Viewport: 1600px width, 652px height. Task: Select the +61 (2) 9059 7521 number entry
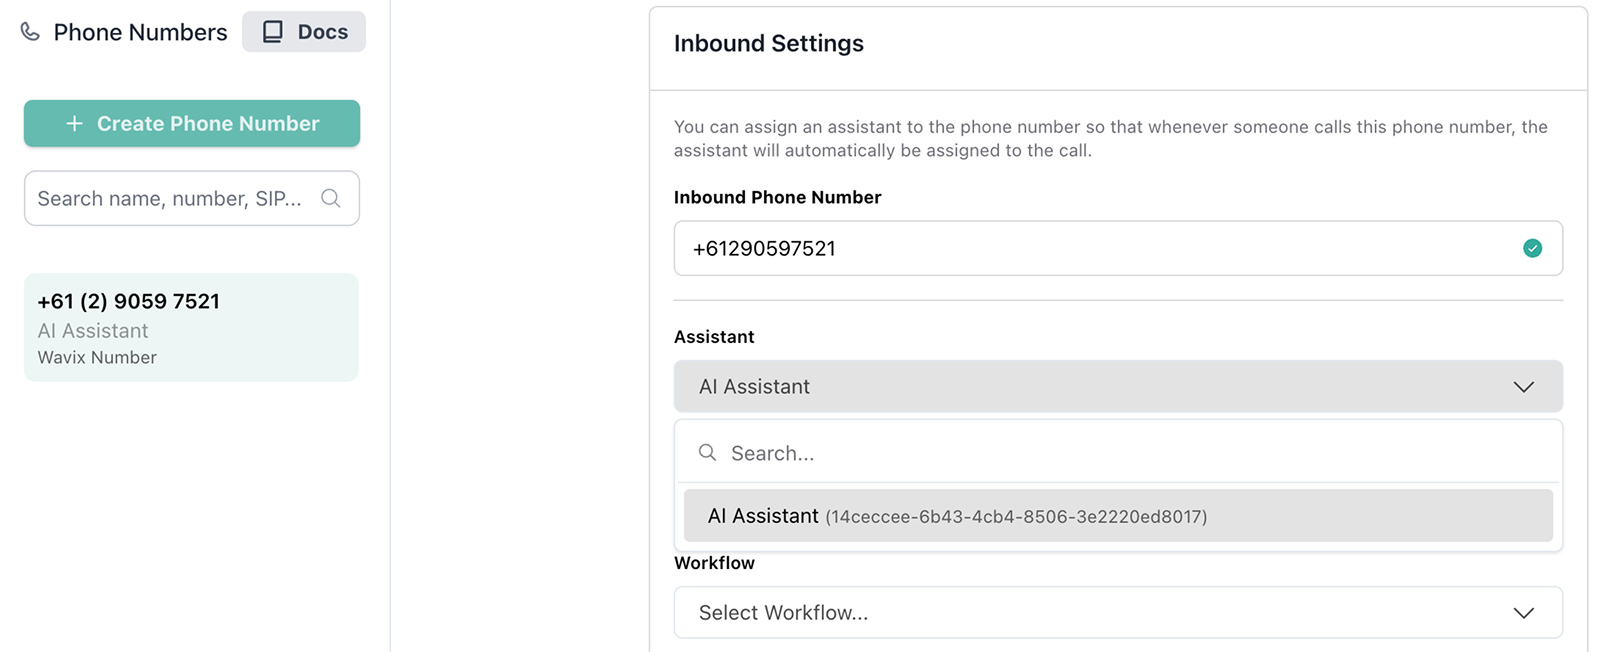click(x=129, y=301)
